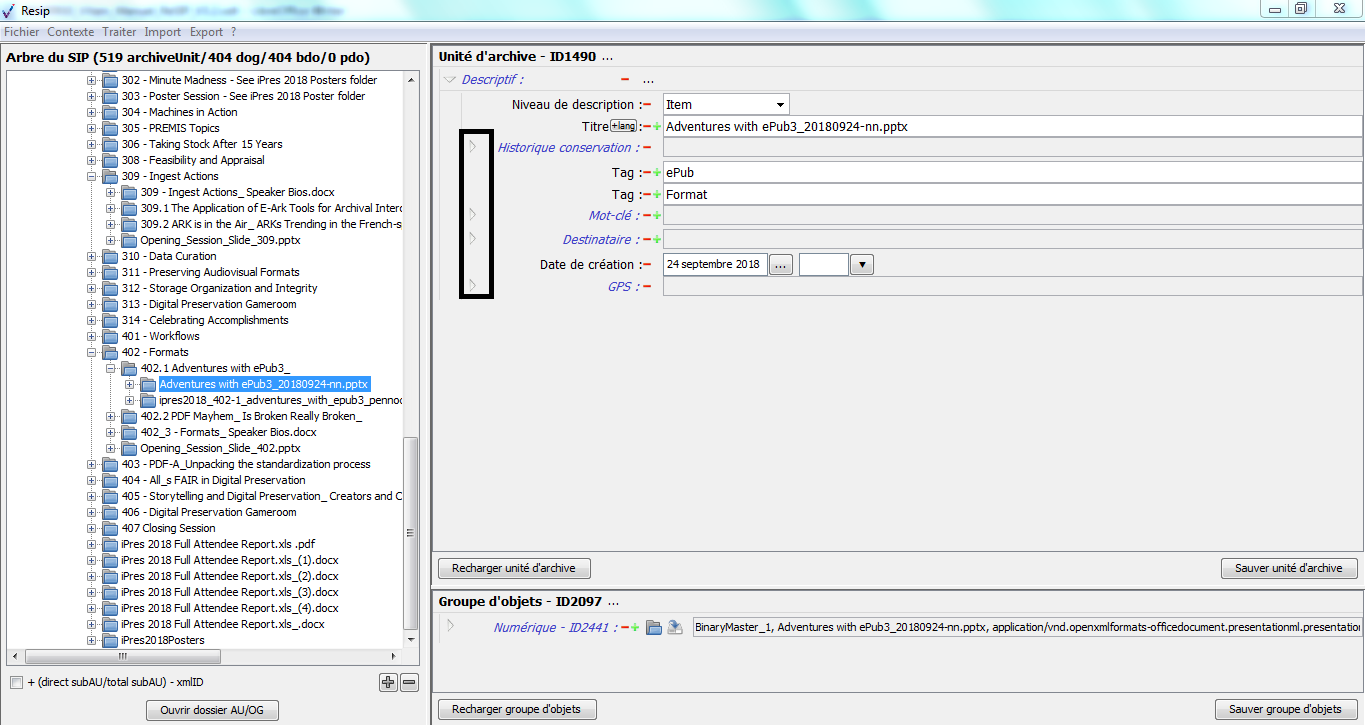Image resolution: width=1365 pixels, height=725 pixels.
Task: Open the Export menu
Action: pyautogui.click(x=206, y=32)
